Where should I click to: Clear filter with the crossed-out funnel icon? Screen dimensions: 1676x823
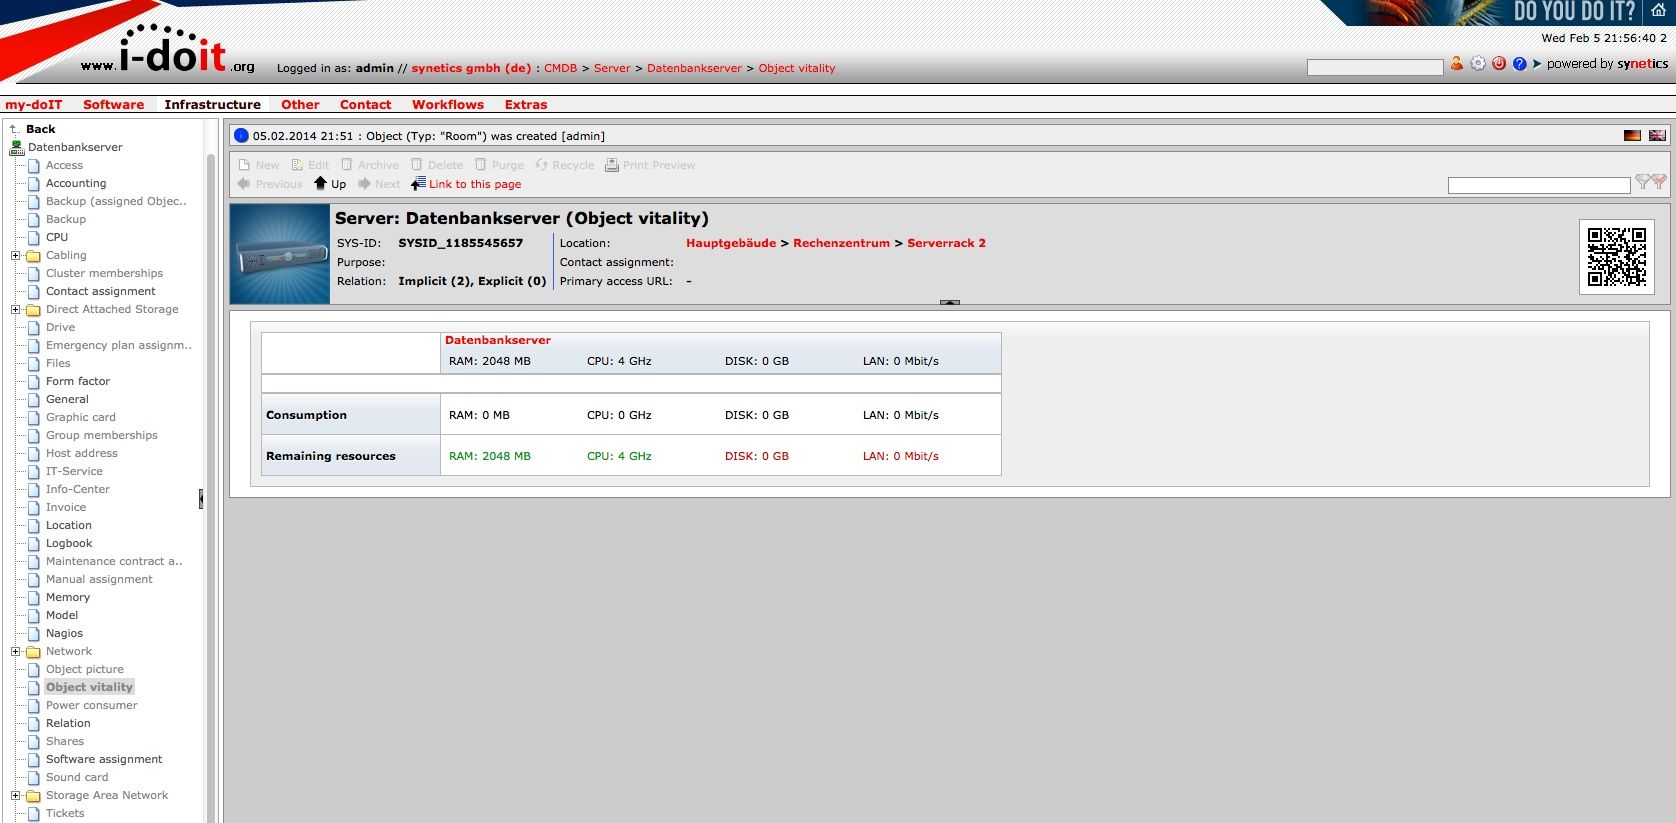tap(1659, 182)
